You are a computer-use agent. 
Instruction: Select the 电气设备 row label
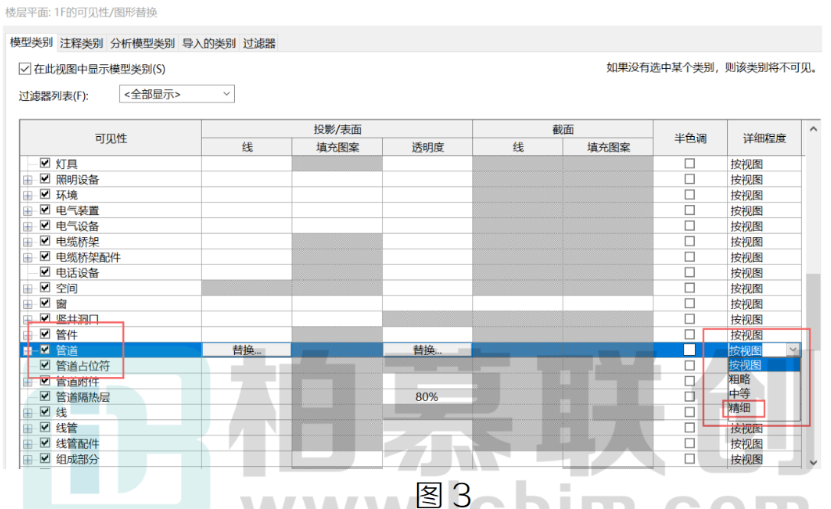click(x=77, y=226)
